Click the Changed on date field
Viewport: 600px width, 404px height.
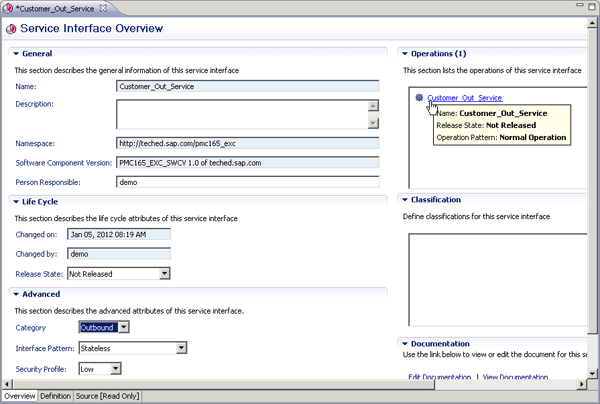[119, 235]
